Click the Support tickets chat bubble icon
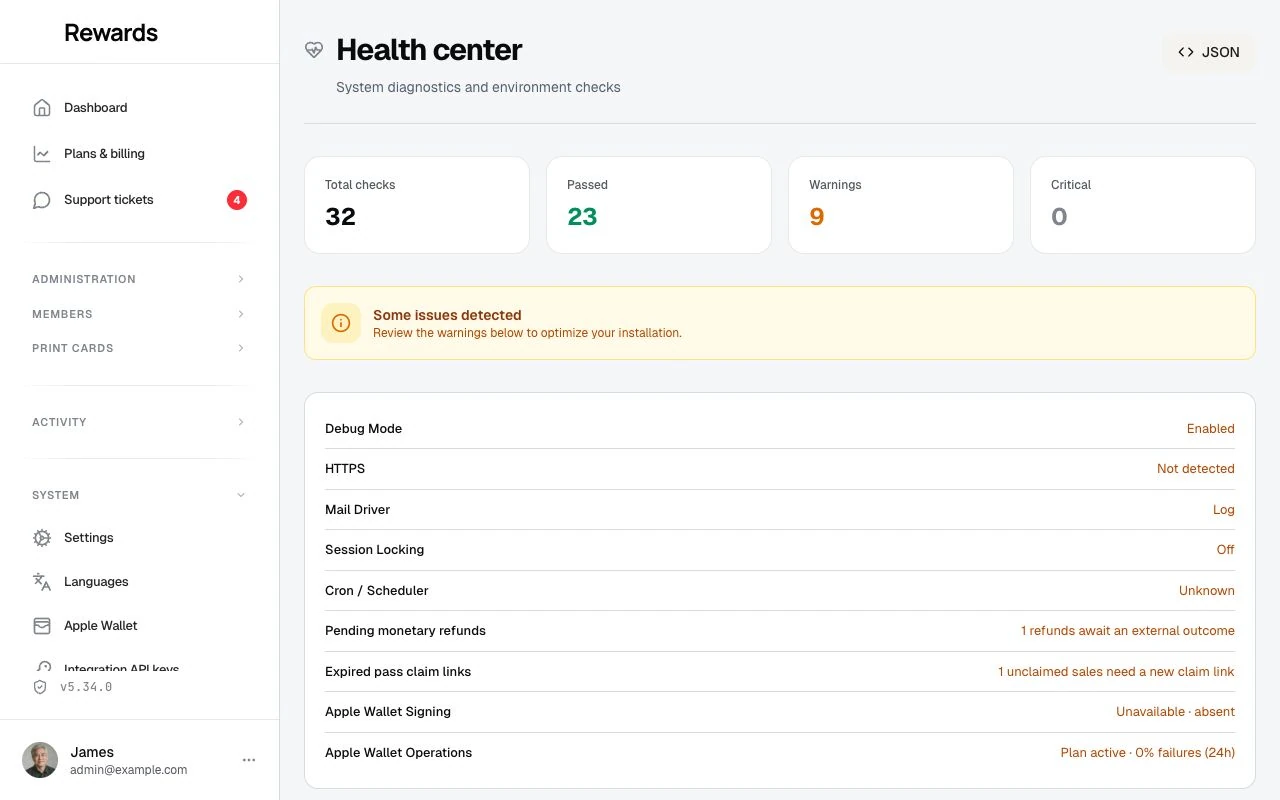 coord(42,200)
